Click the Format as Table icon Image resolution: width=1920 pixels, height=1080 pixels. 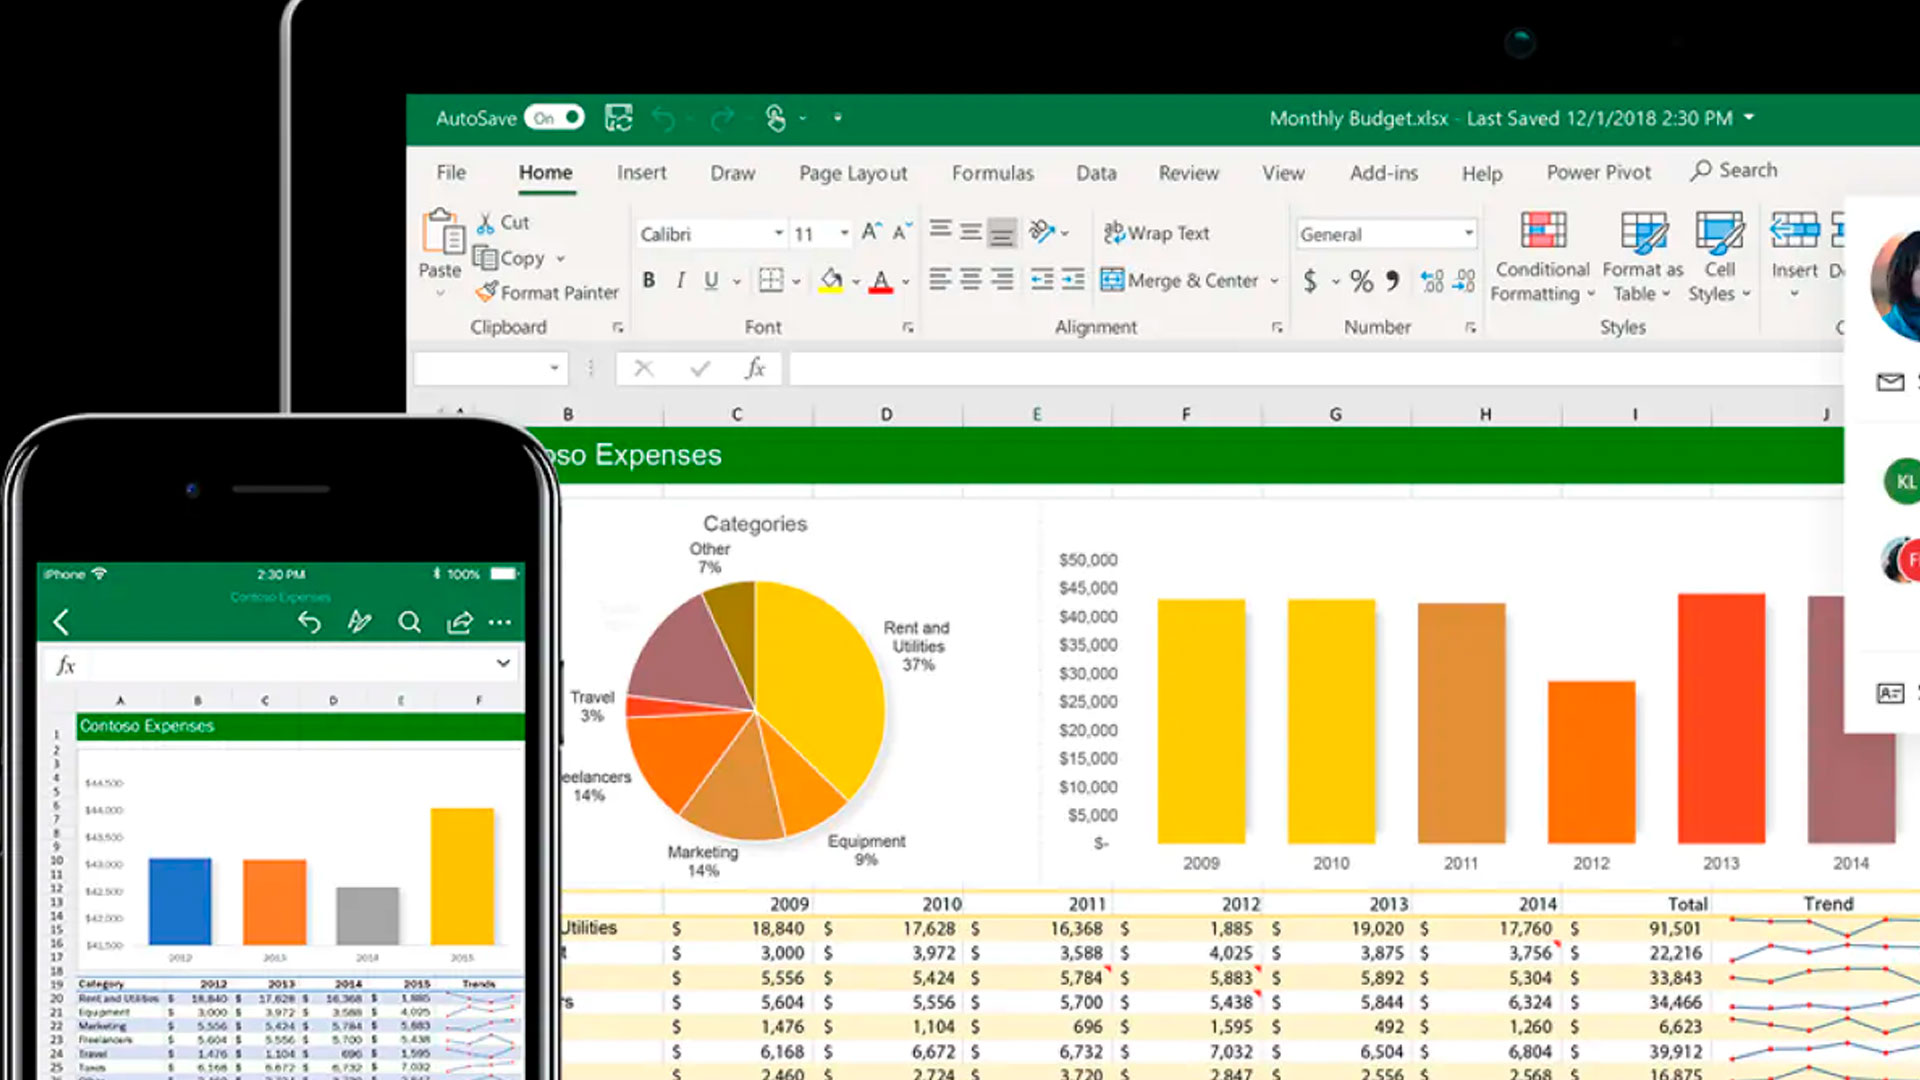click(x=1643, y=231)
